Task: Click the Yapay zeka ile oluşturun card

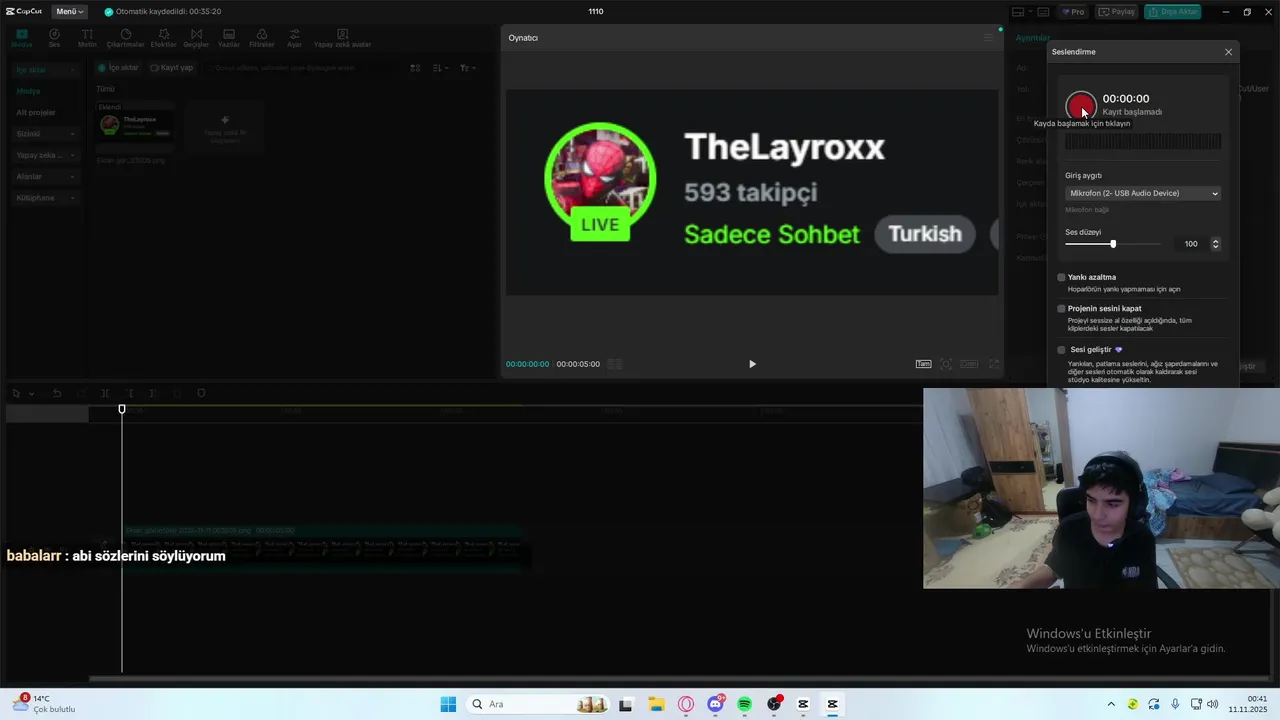Action: [224, 127]
